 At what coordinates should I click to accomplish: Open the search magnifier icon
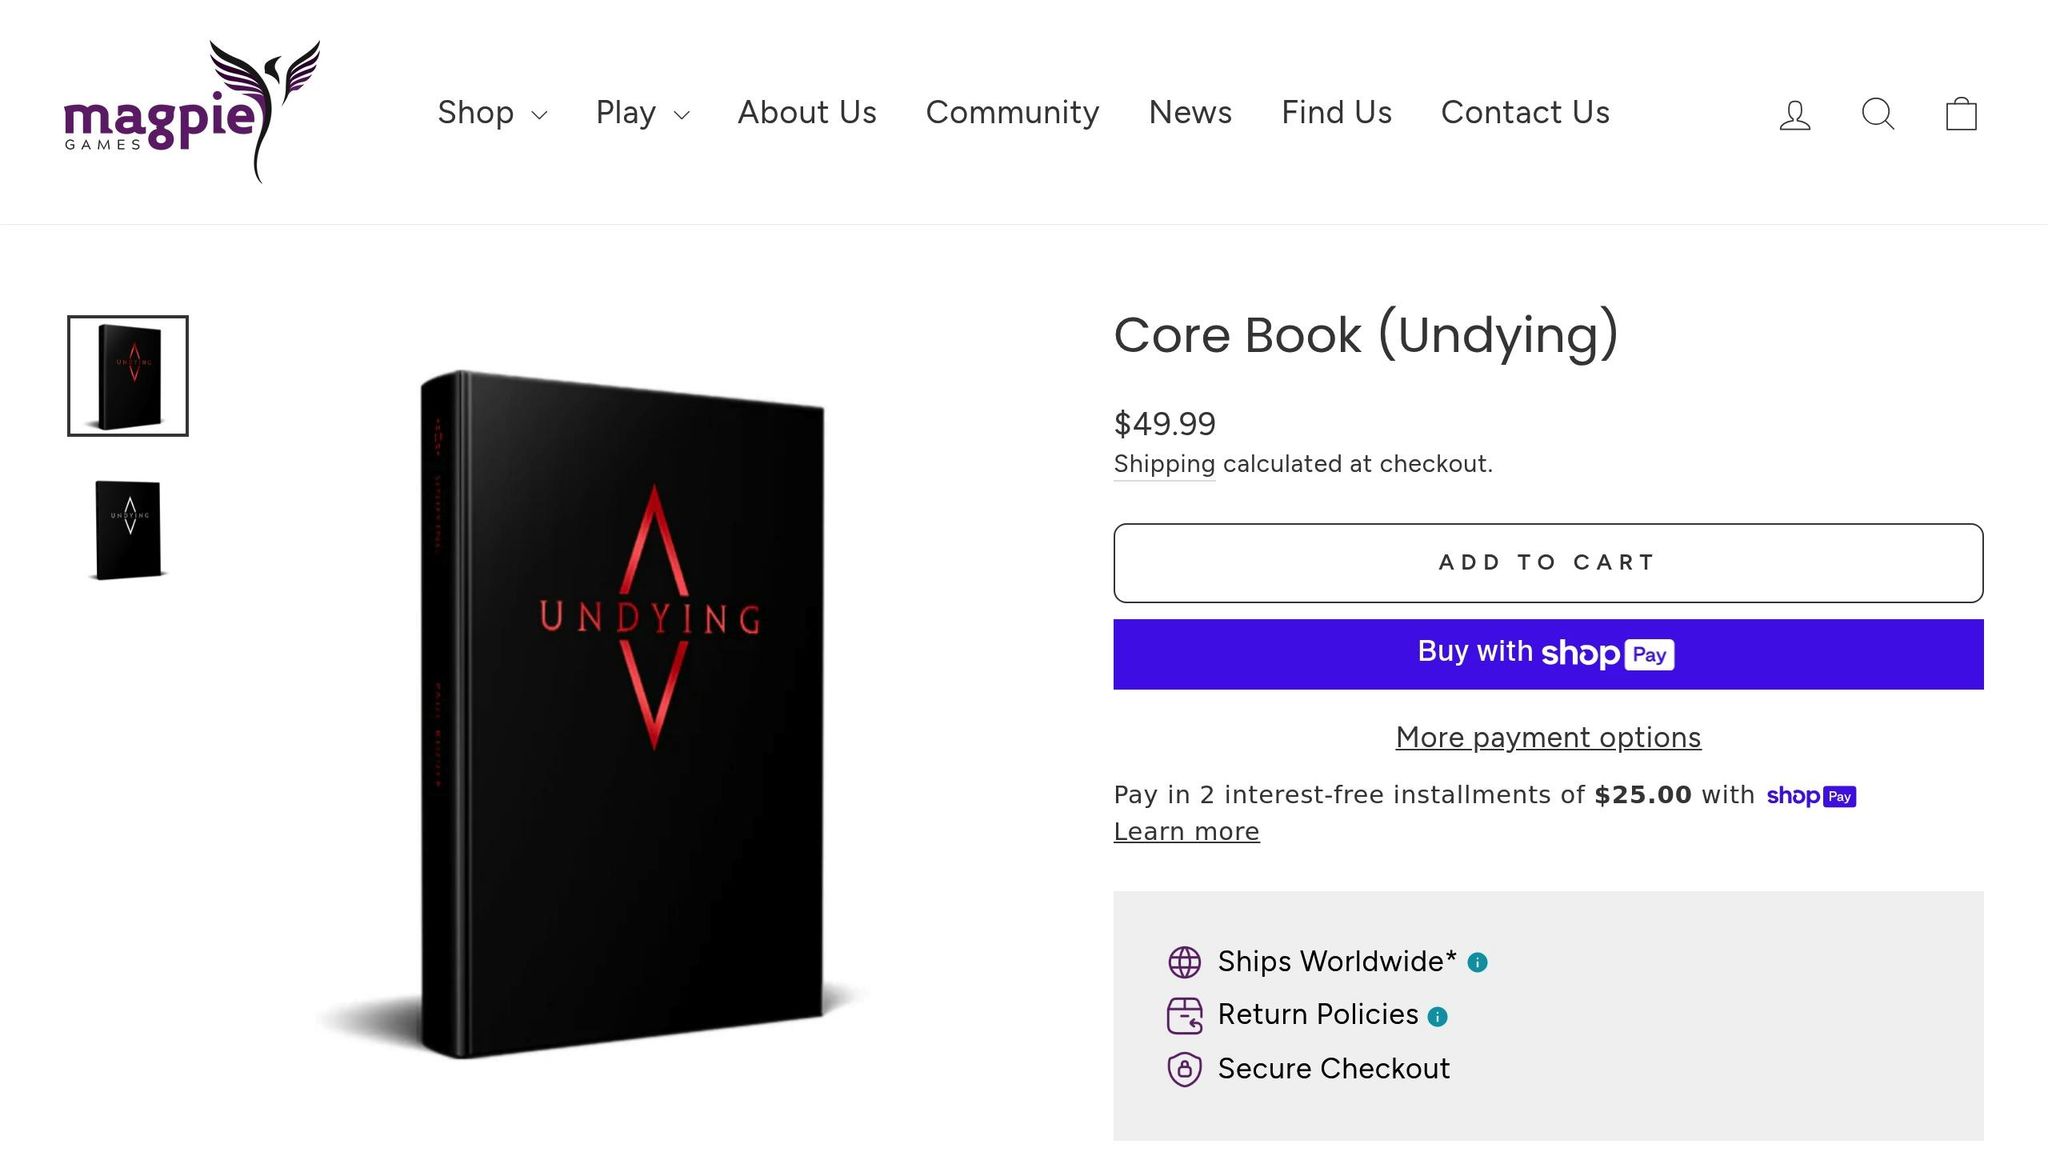(1878, 114)
